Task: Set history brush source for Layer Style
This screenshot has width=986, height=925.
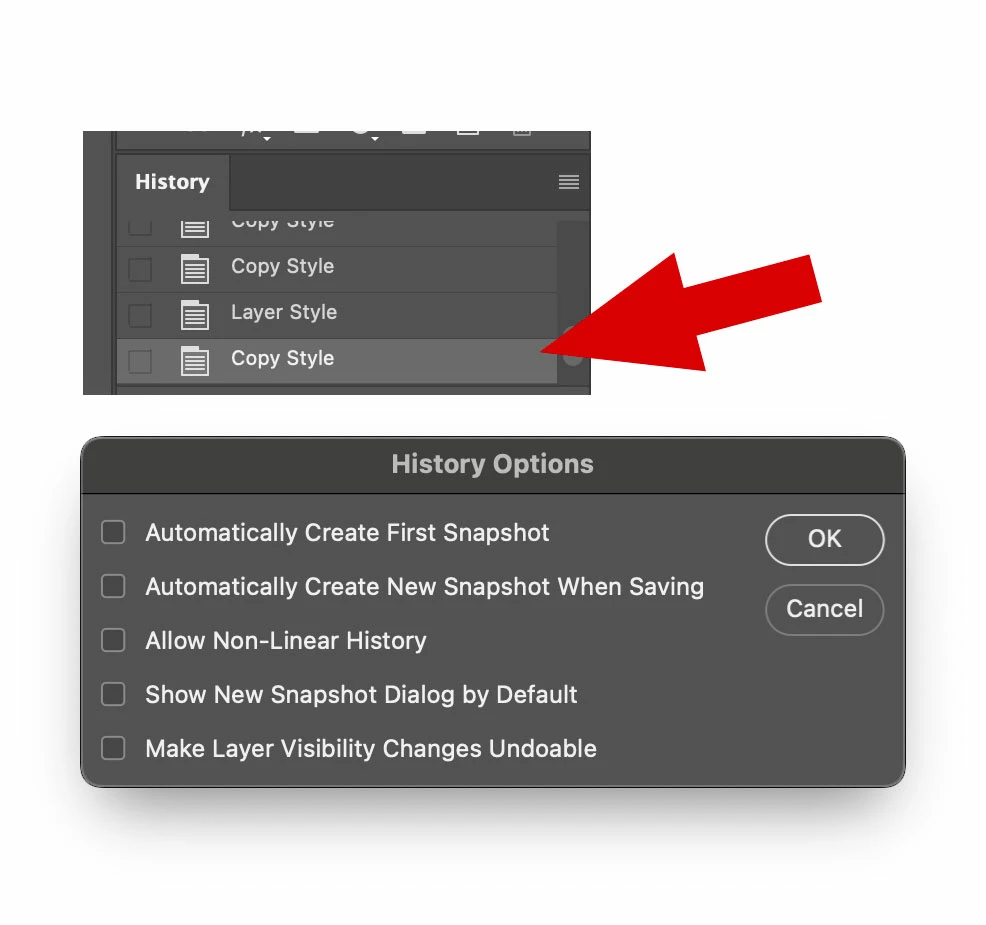Action: 140,315
